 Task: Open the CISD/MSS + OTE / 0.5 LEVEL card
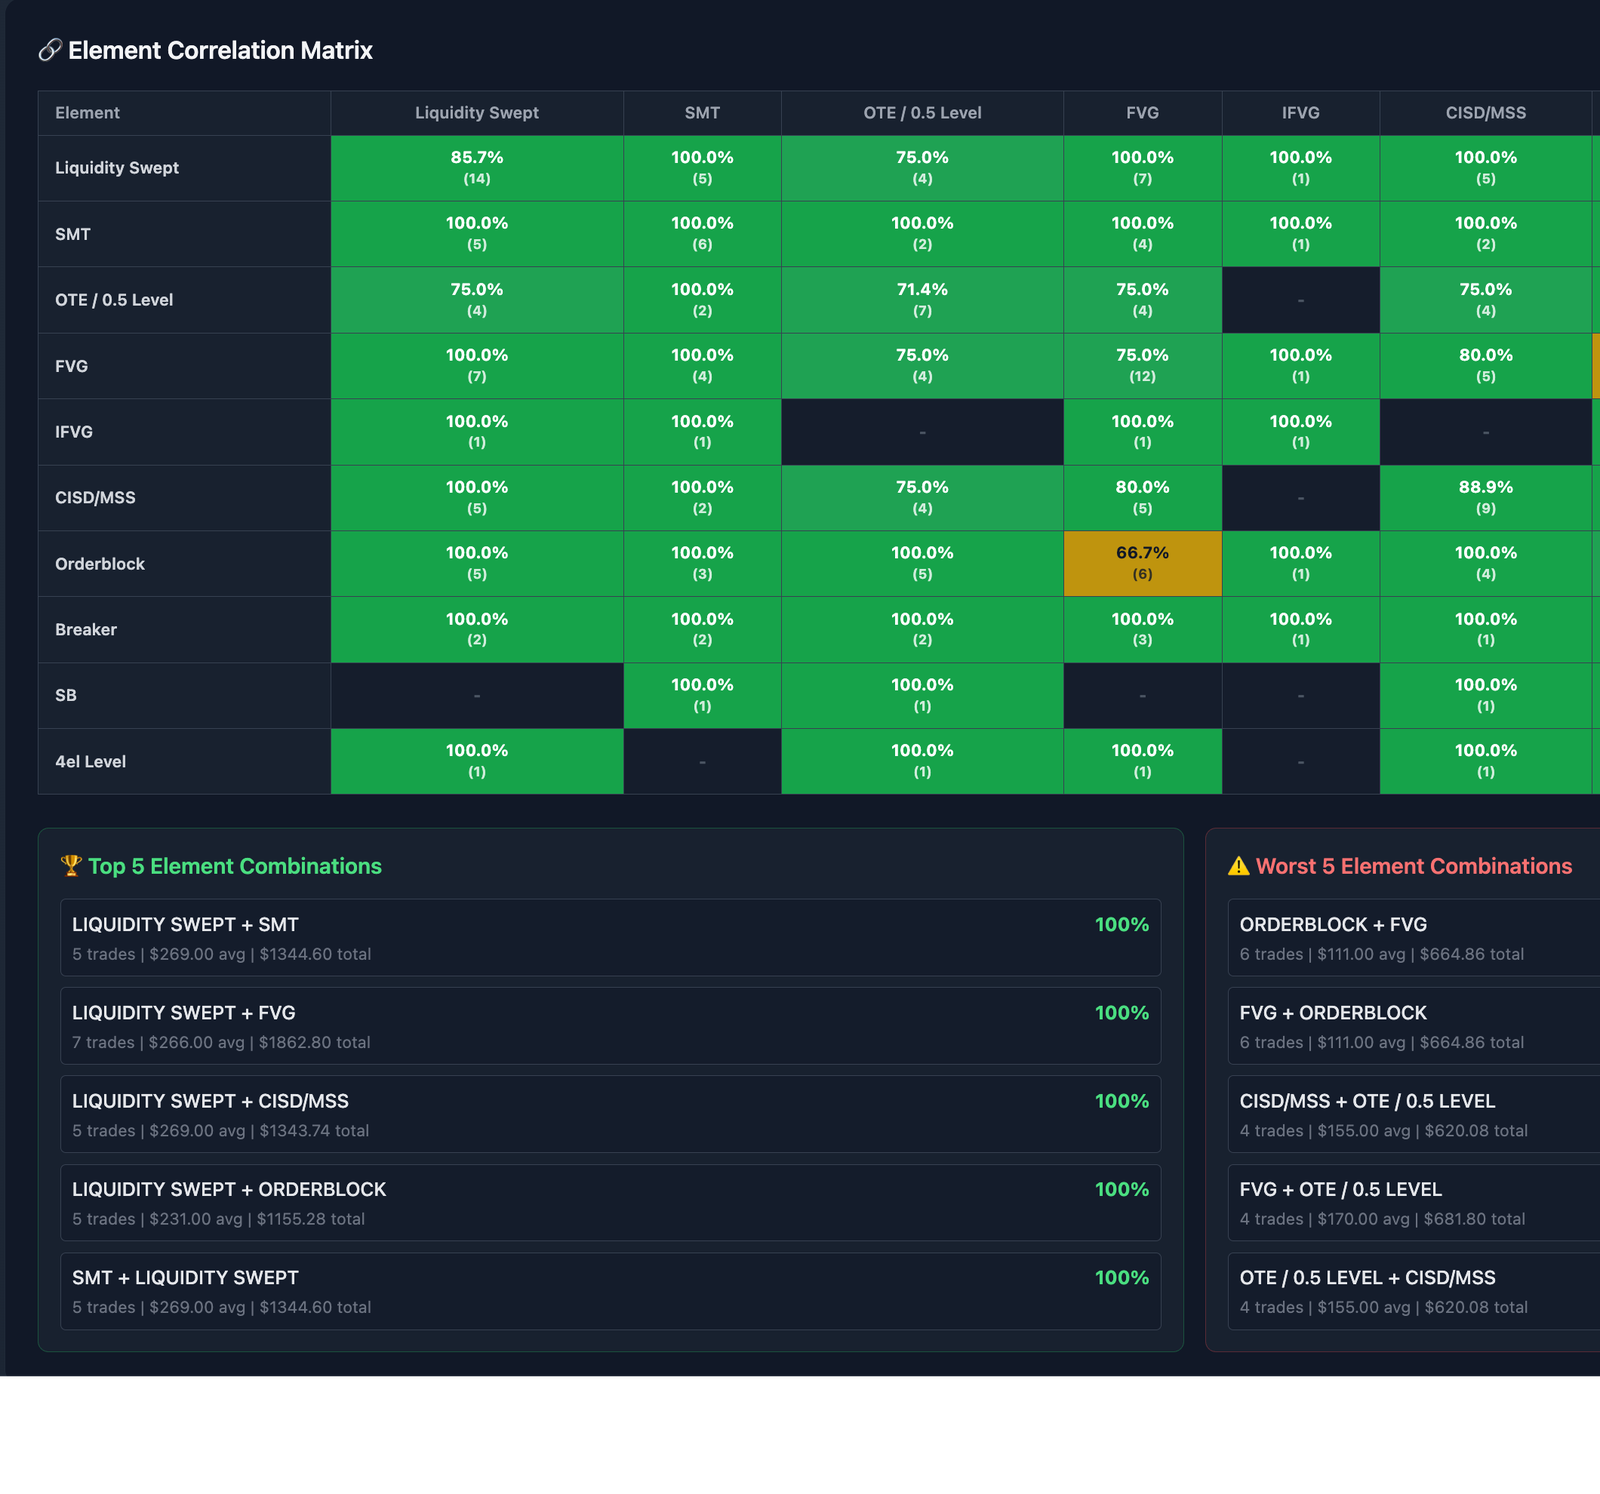pyautogui.click(x=1414, y=1114)
